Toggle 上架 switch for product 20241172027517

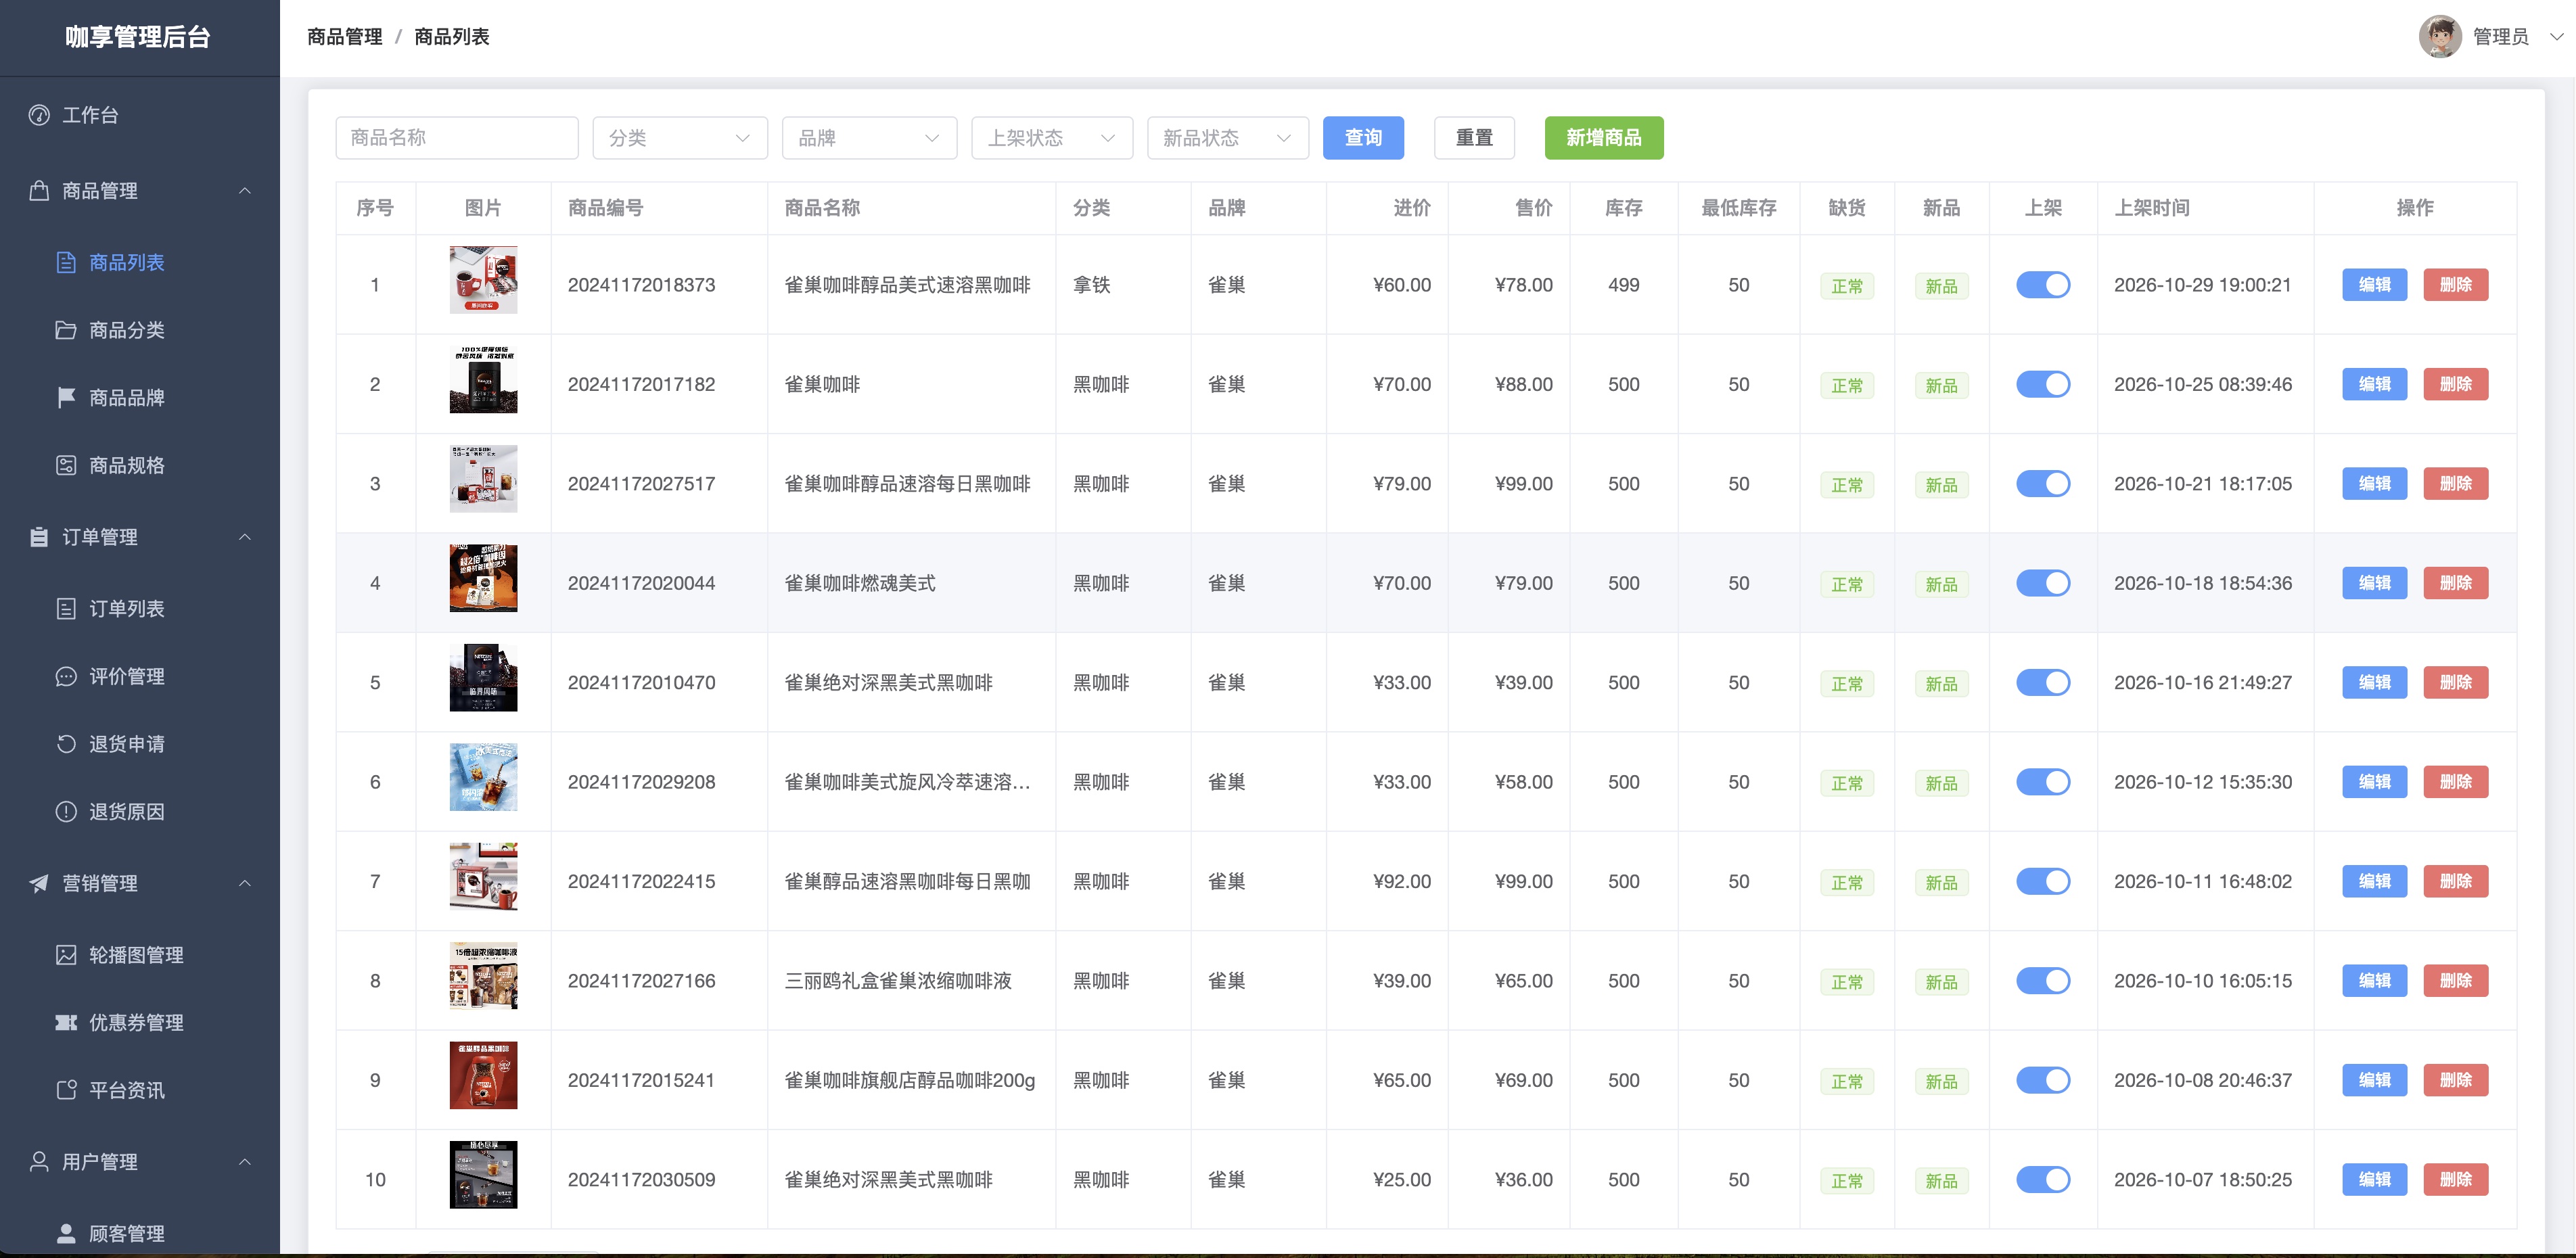(x=2043, y=484)
